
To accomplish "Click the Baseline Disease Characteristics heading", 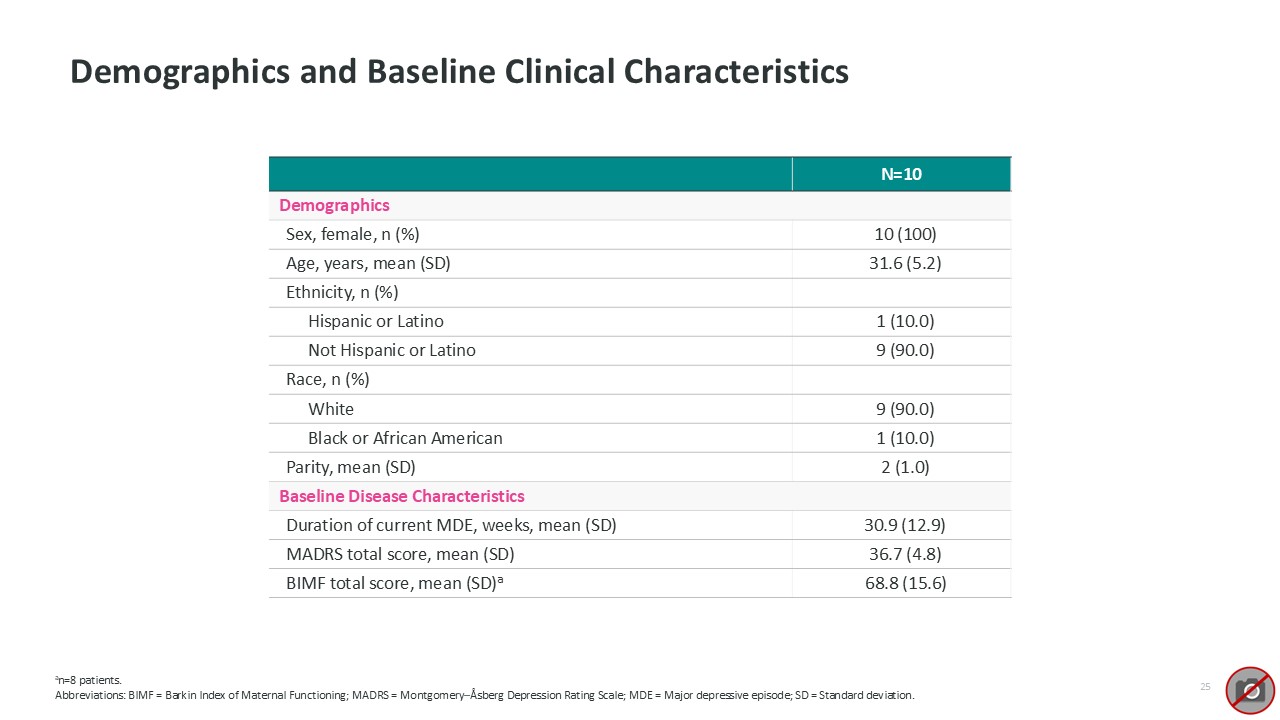I will pos(401,496).
